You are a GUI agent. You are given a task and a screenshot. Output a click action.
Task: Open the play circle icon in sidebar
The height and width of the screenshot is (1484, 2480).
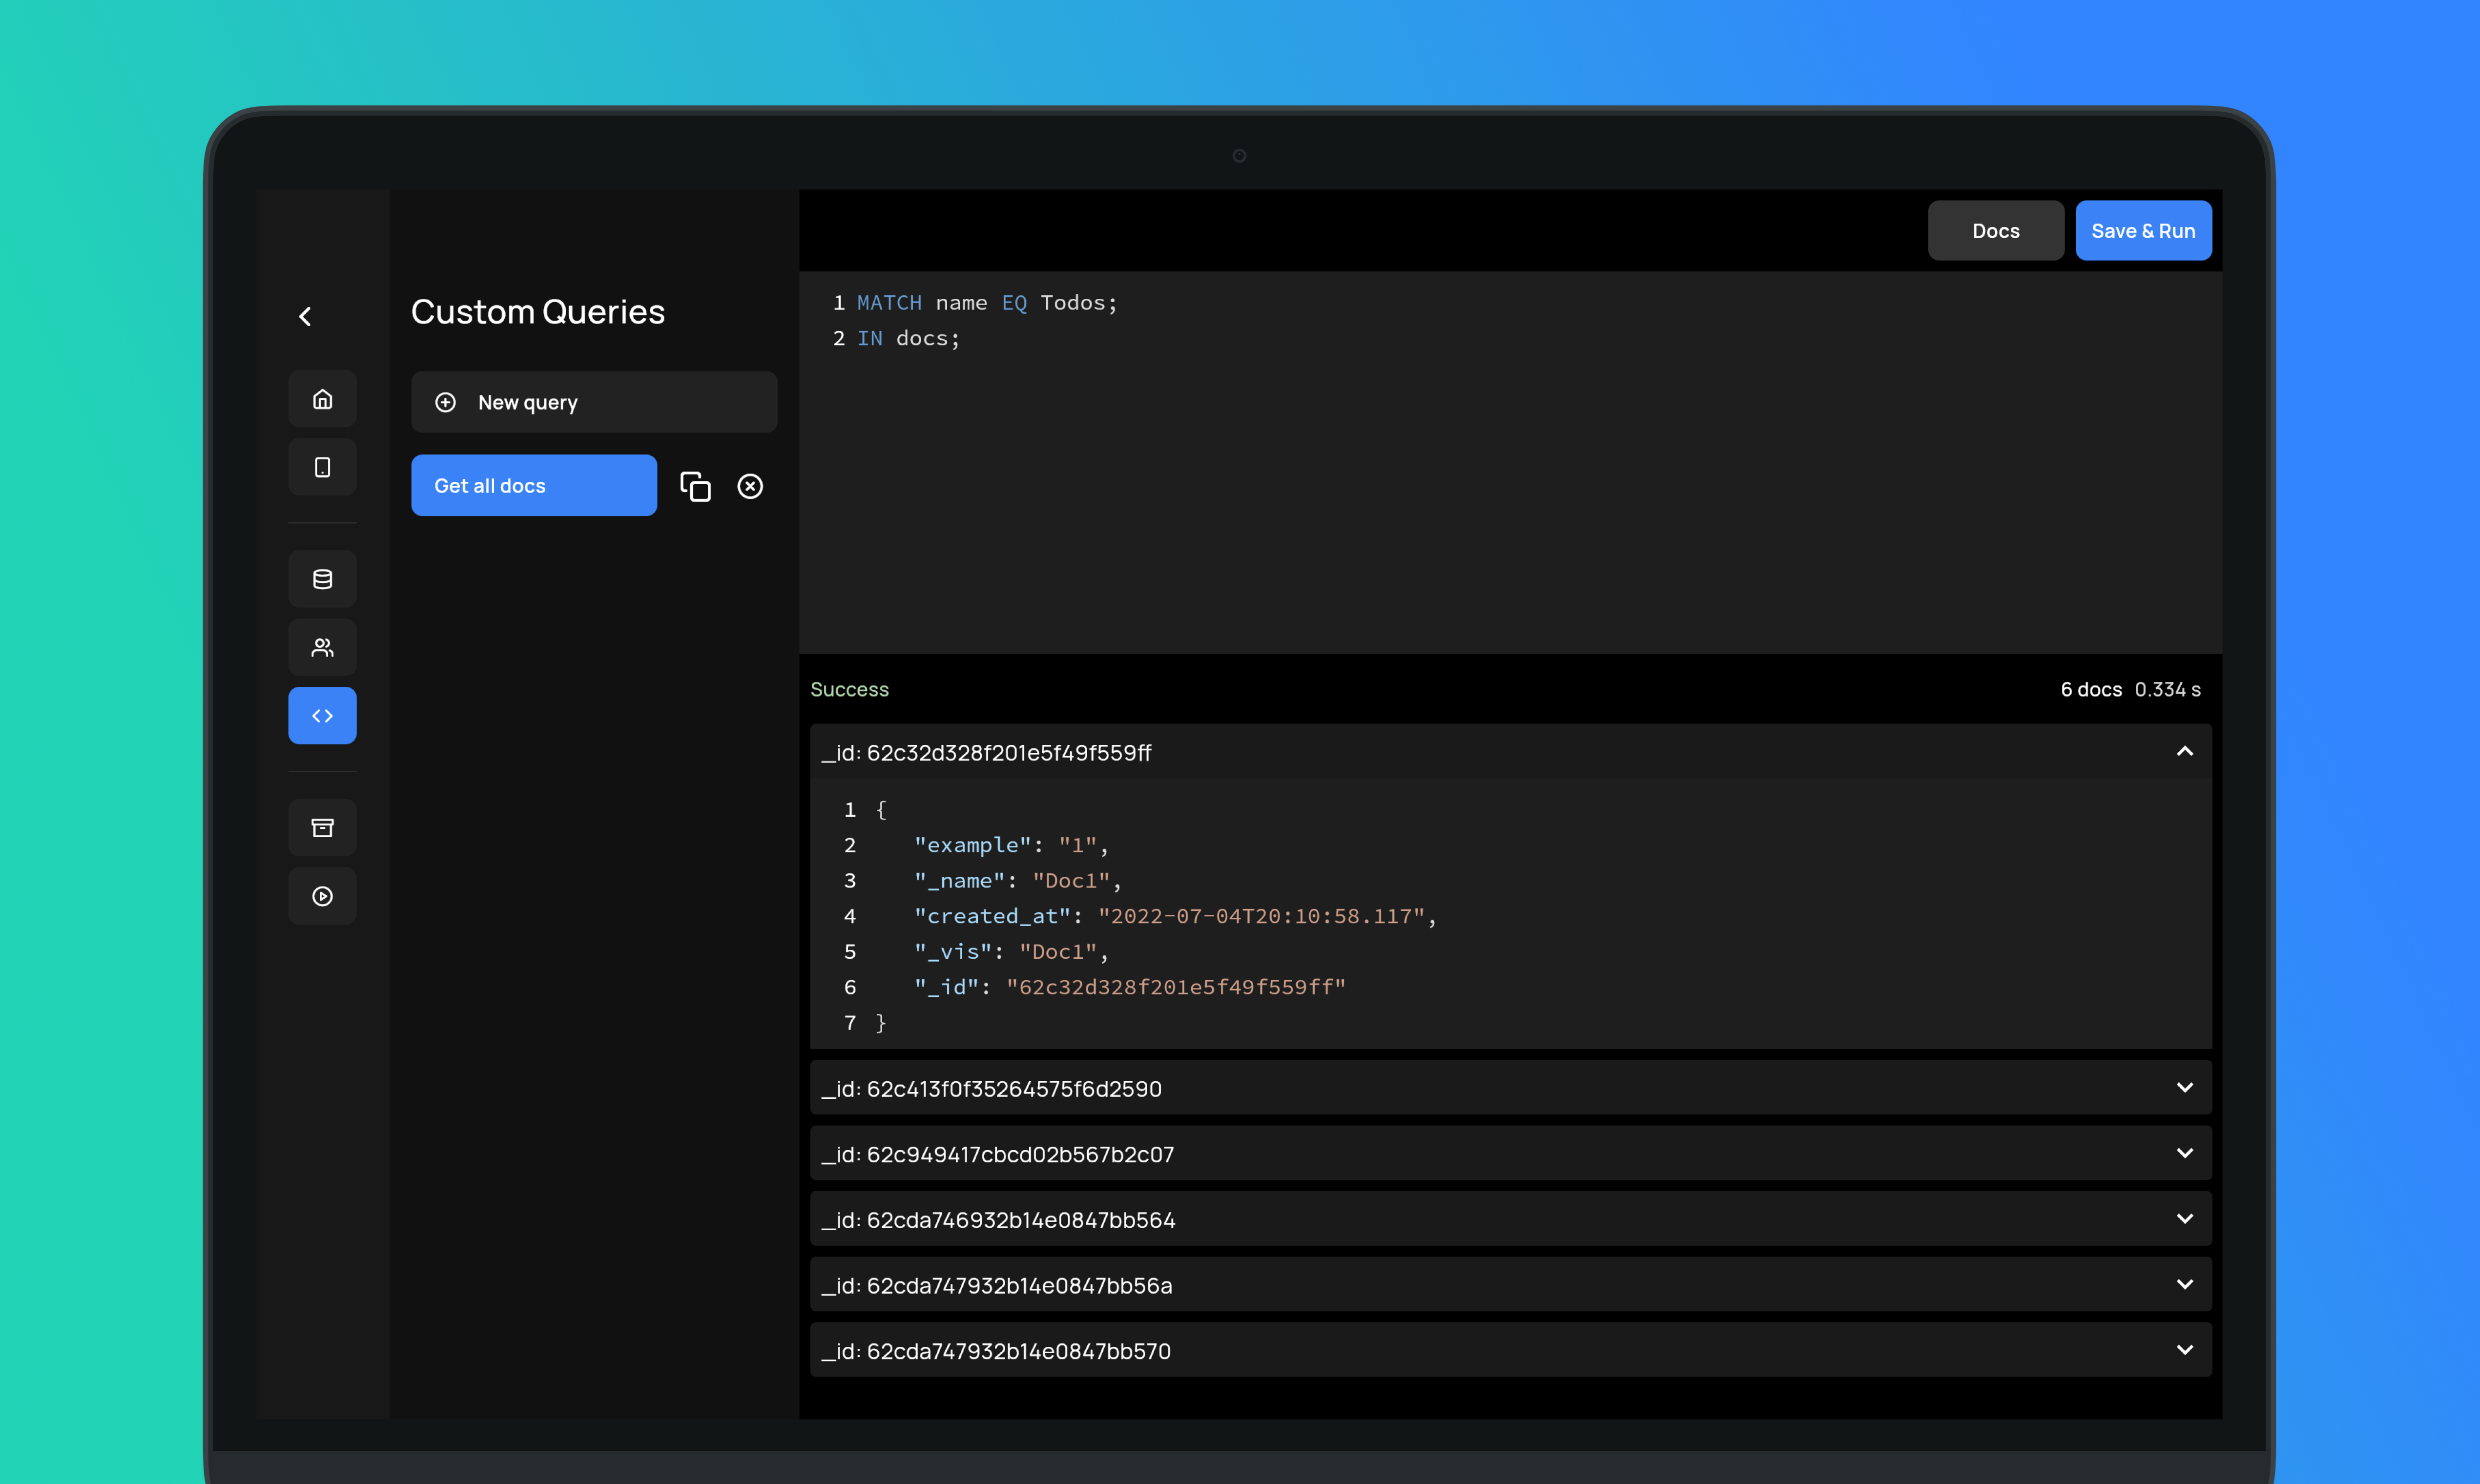(x=322, y=896)
